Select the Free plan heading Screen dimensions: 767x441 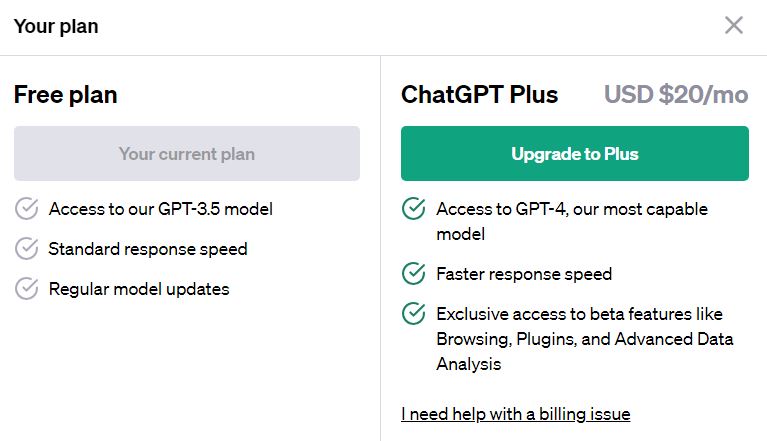(x=65, y=95)
